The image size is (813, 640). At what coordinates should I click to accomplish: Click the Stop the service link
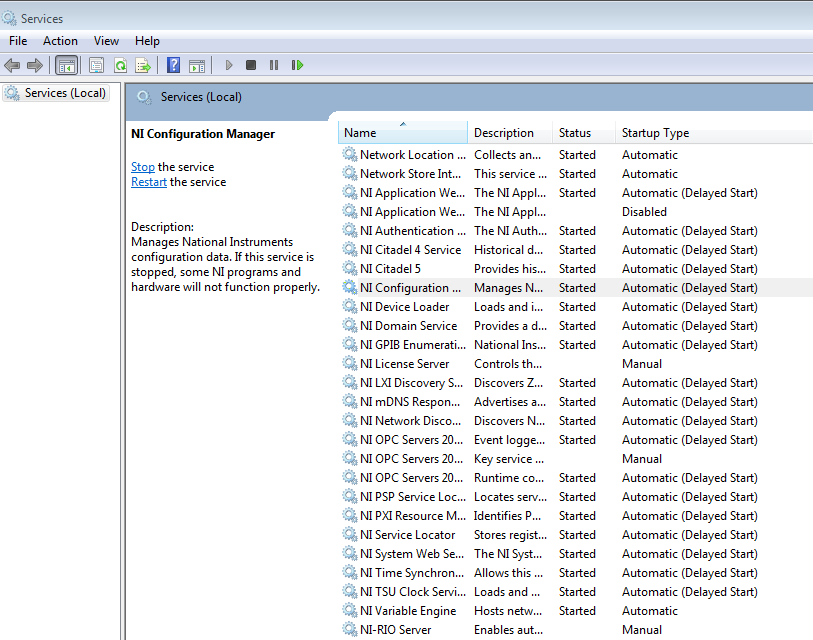click(143, 167)
